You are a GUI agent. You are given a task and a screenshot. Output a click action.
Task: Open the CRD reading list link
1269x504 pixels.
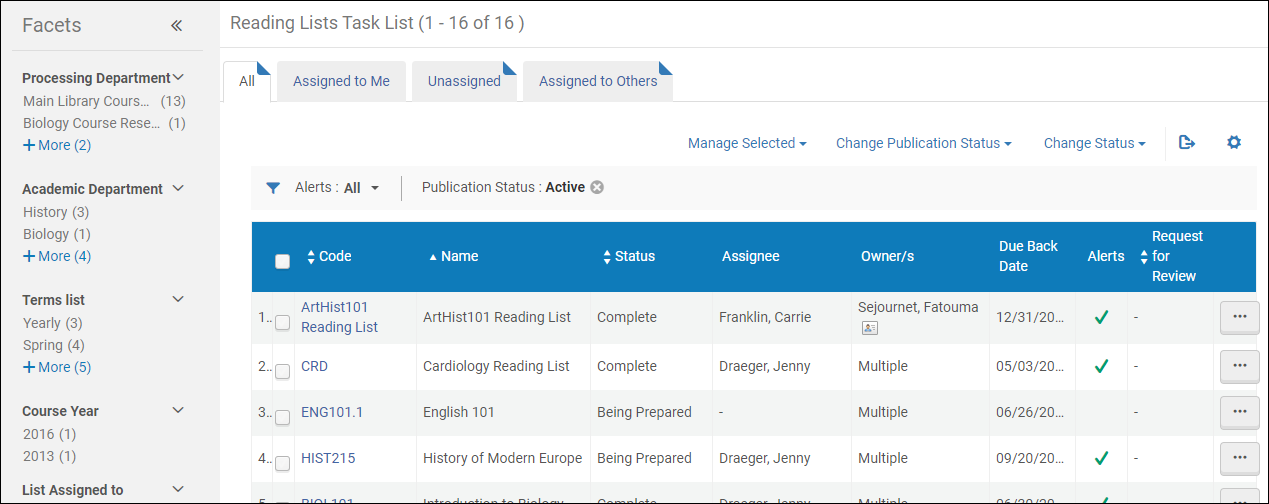pos(314,366)
